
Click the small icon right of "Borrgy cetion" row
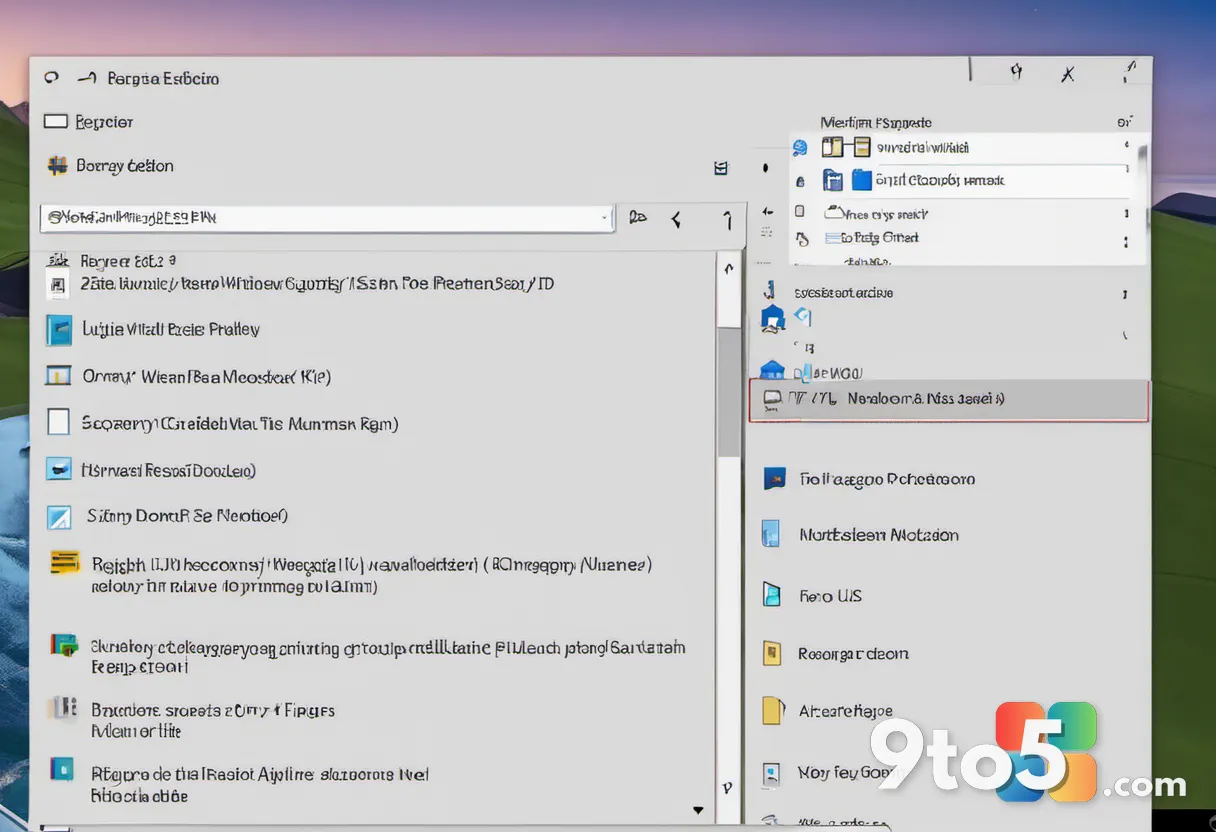click(x=721, y=169)
